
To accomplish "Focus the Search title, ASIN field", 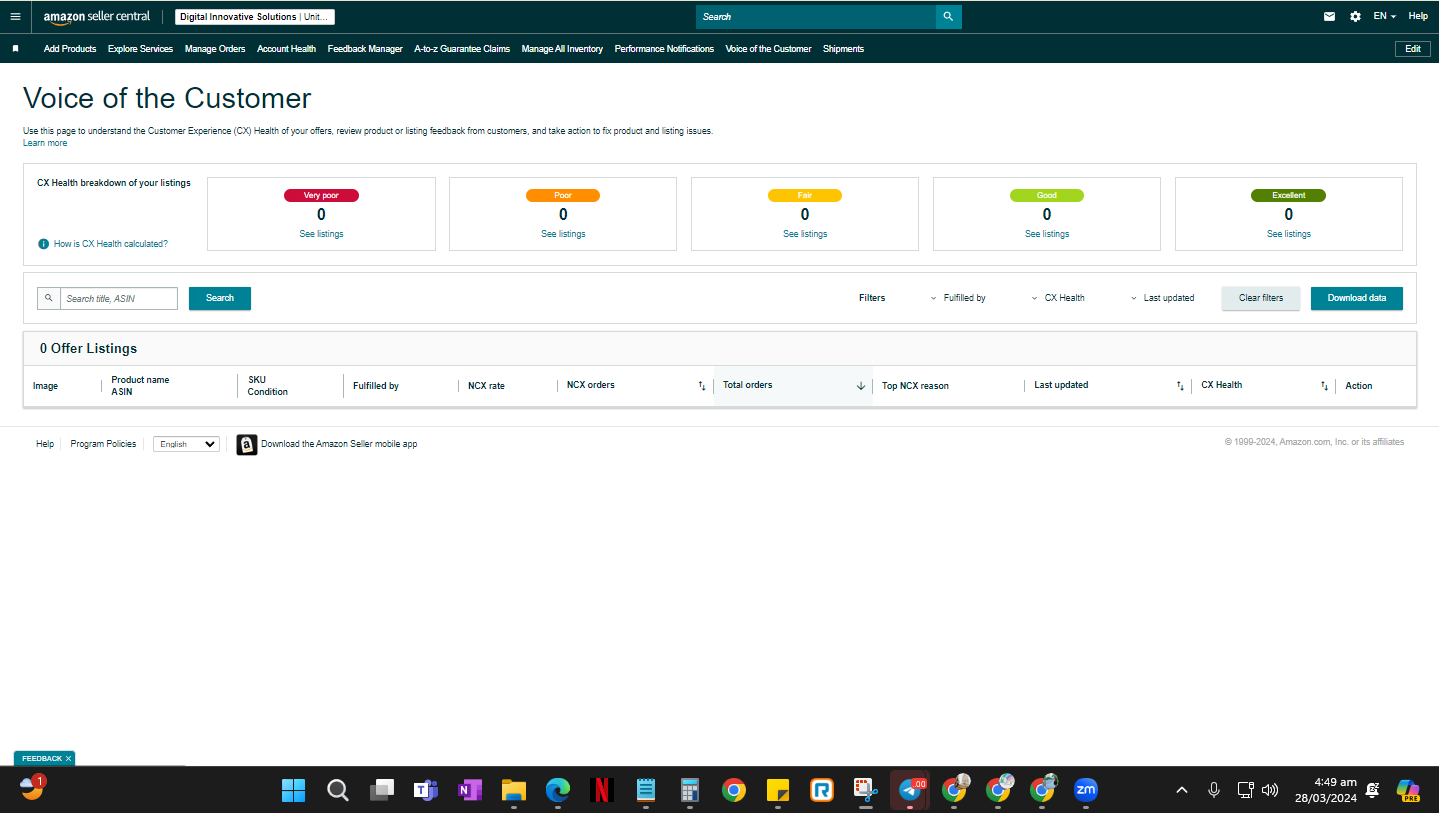I will [119, 298].
